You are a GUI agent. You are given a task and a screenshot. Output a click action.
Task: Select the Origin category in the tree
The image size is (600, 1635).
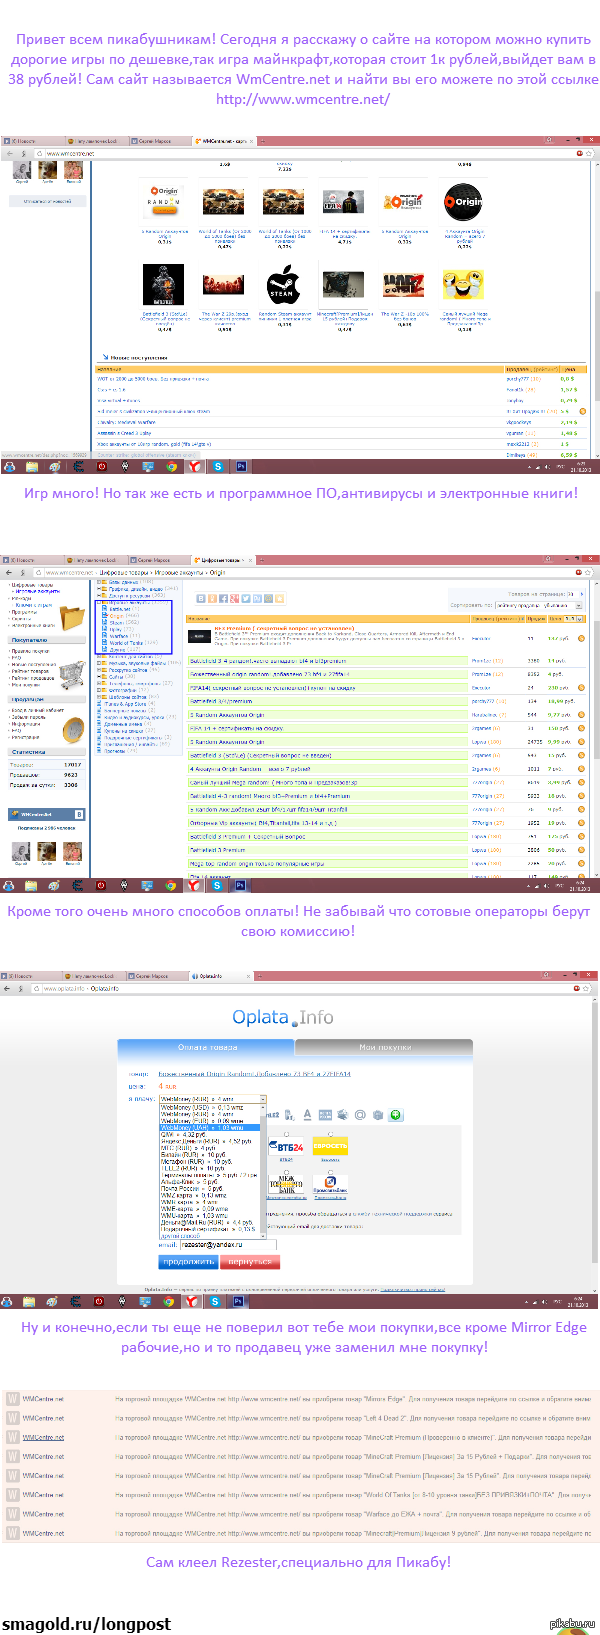[x=117, y=615]
